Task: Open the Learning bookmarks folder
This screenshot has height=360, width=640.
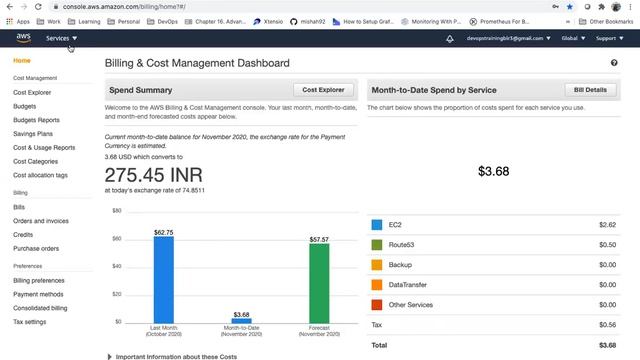Action: (x=84, y=22)
